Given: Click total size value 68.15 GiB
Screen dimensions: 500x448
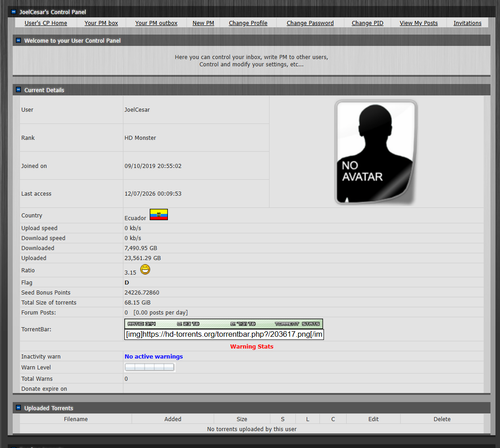Looking at the screenshot, I should [x=137, y=302].
